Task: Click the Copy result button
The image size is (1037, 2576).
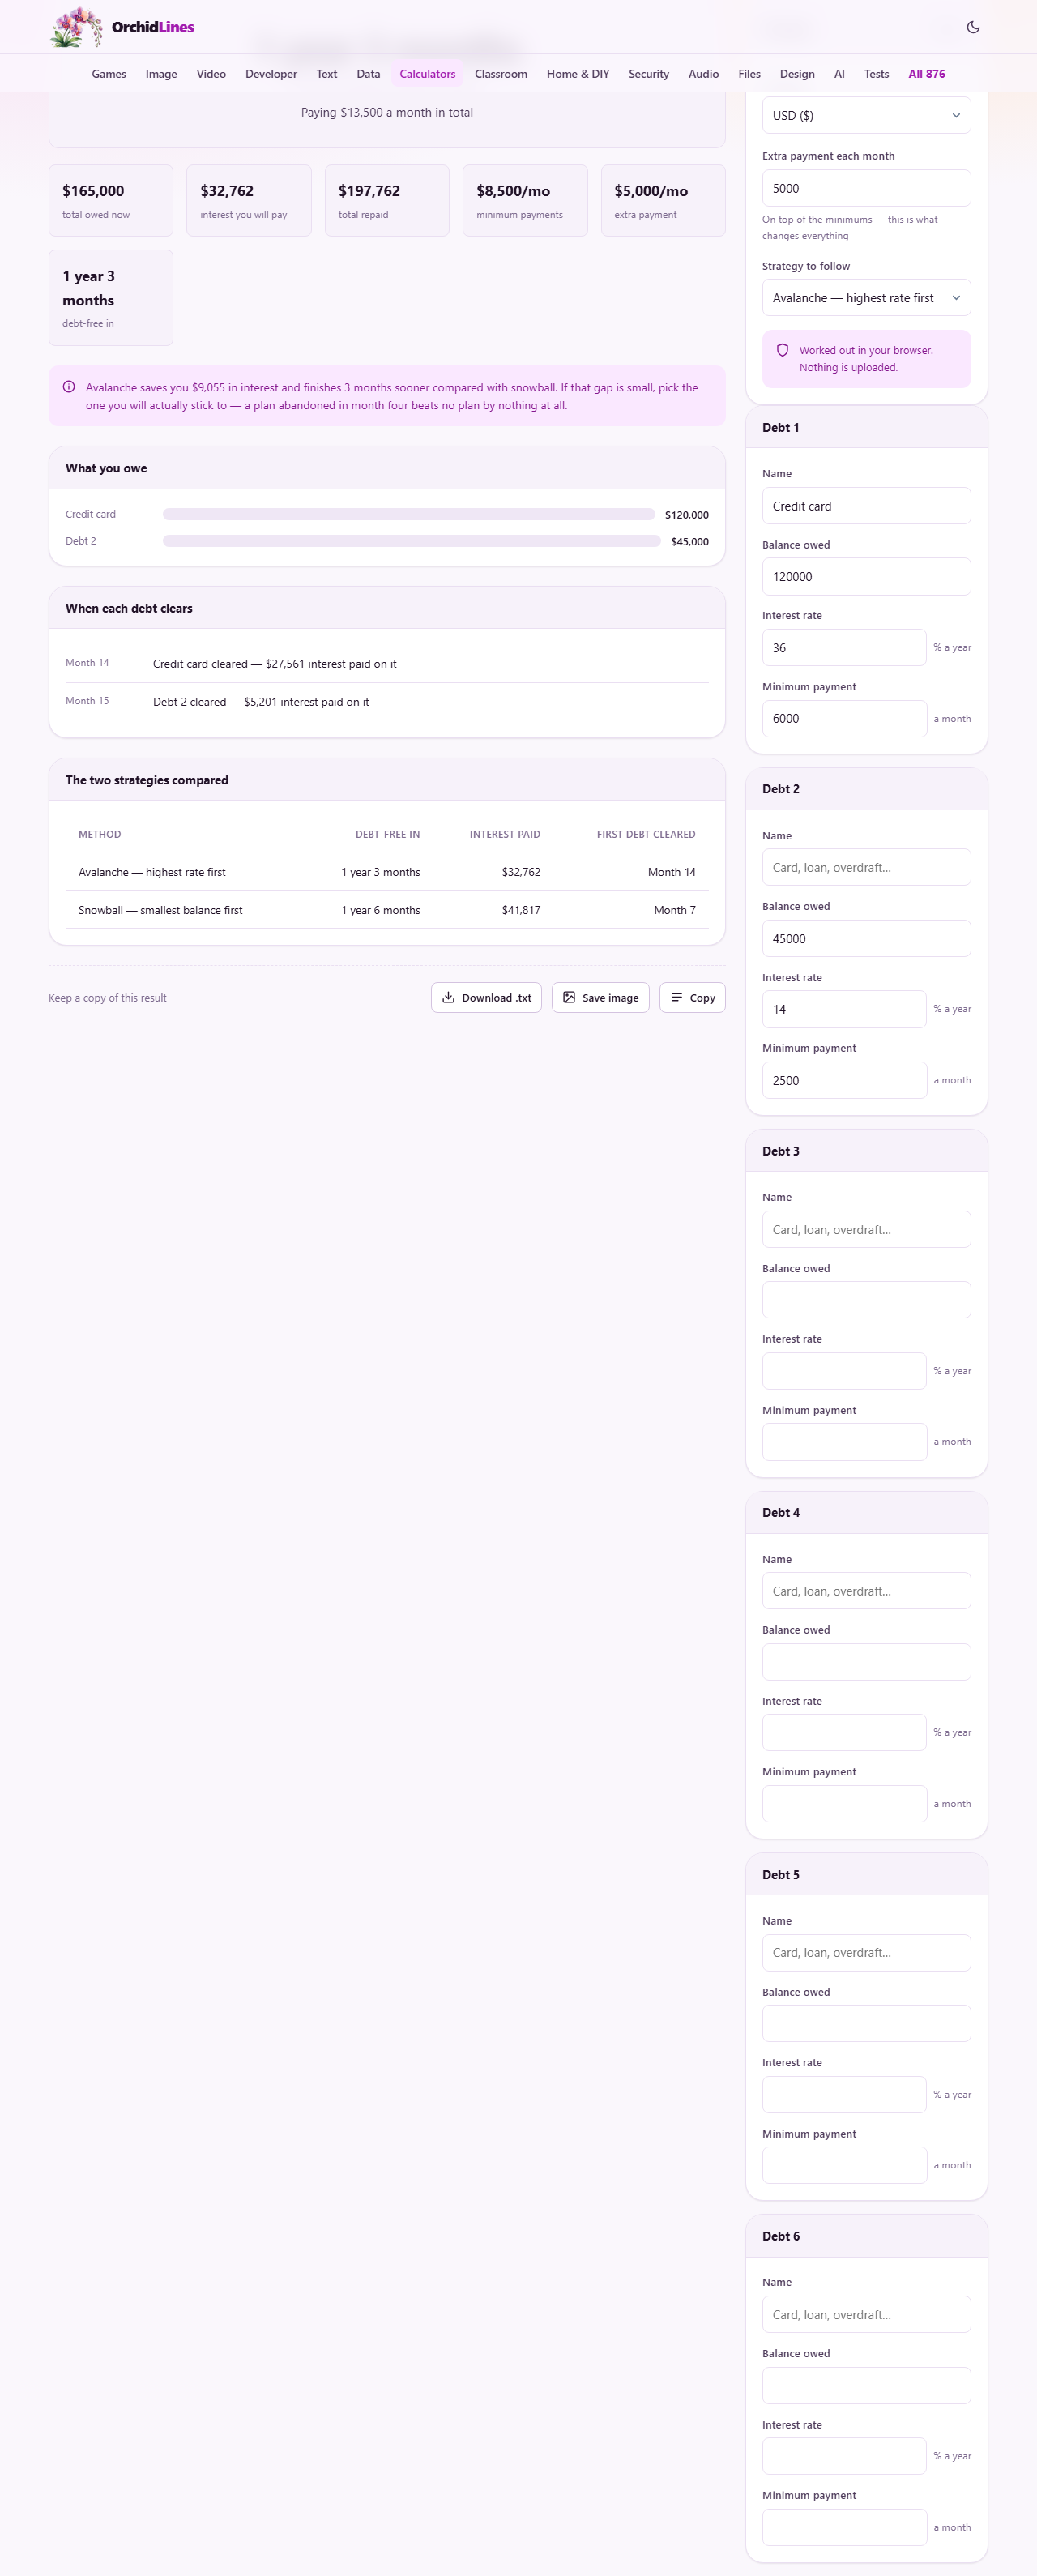Action: (x=692, y=997)
